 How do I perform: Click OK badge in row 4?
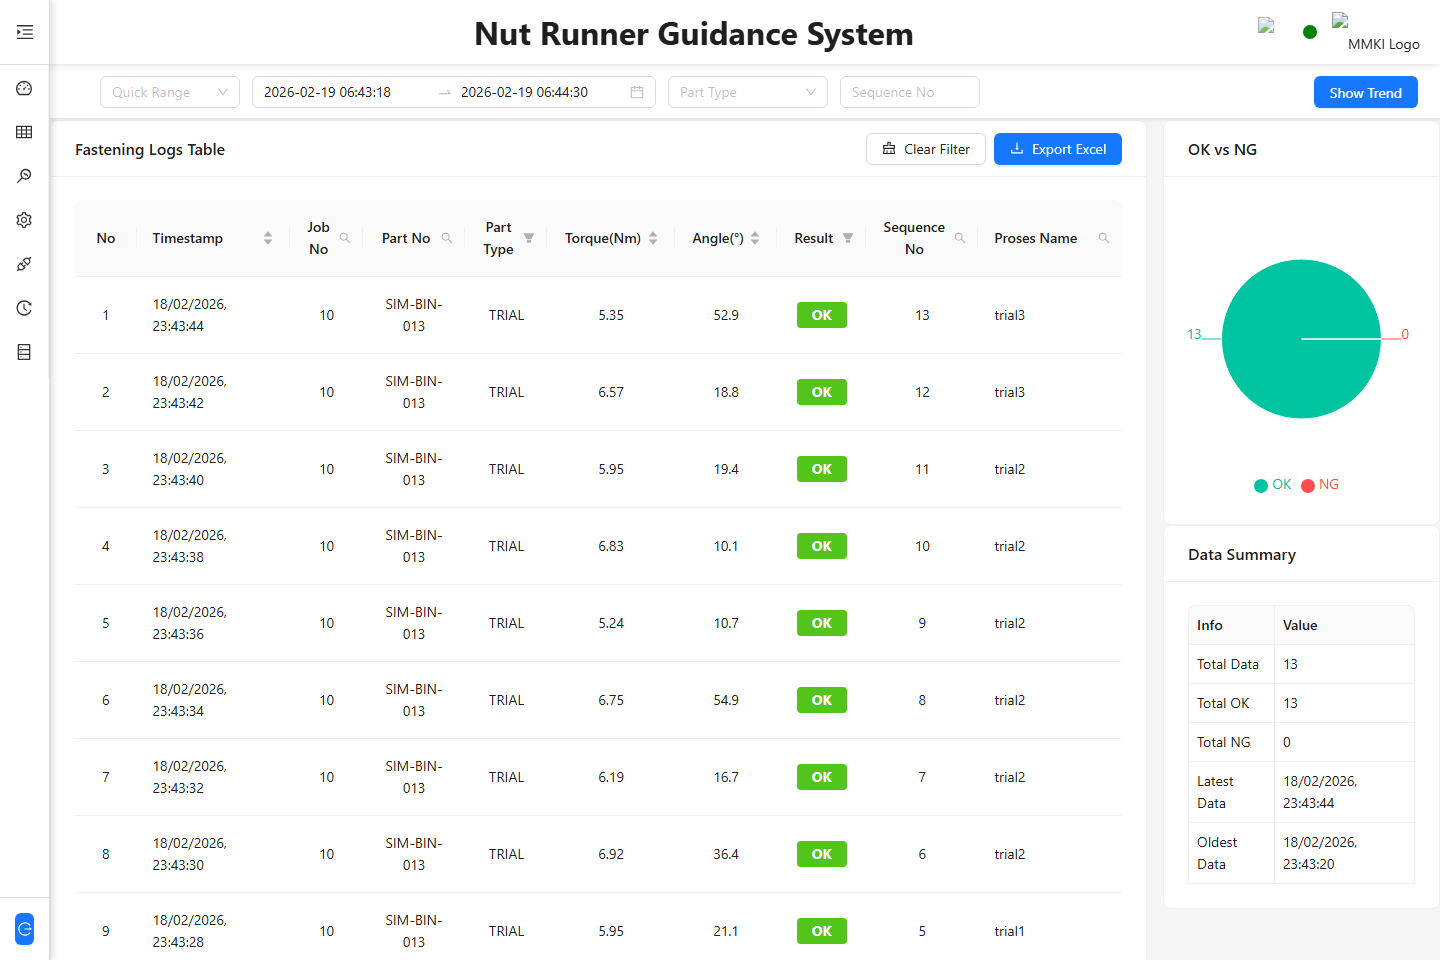click(x=822, y=546)
